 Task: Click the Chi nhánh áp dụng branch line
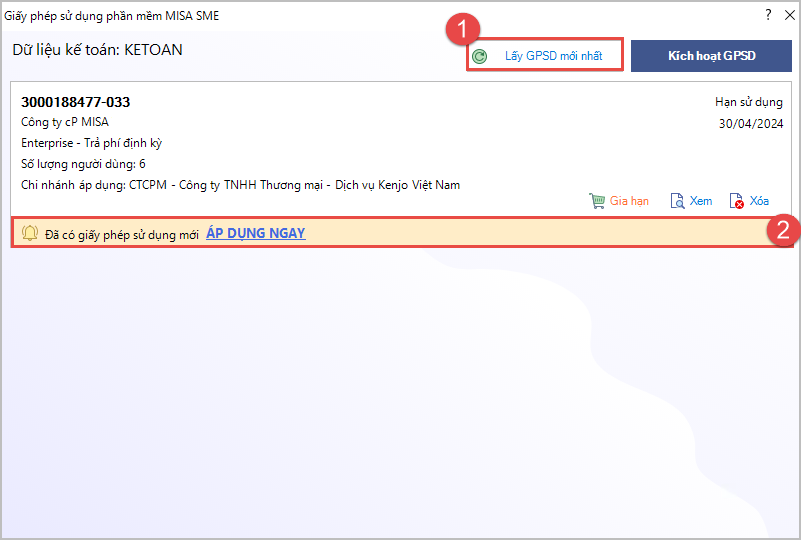point(240,185)
